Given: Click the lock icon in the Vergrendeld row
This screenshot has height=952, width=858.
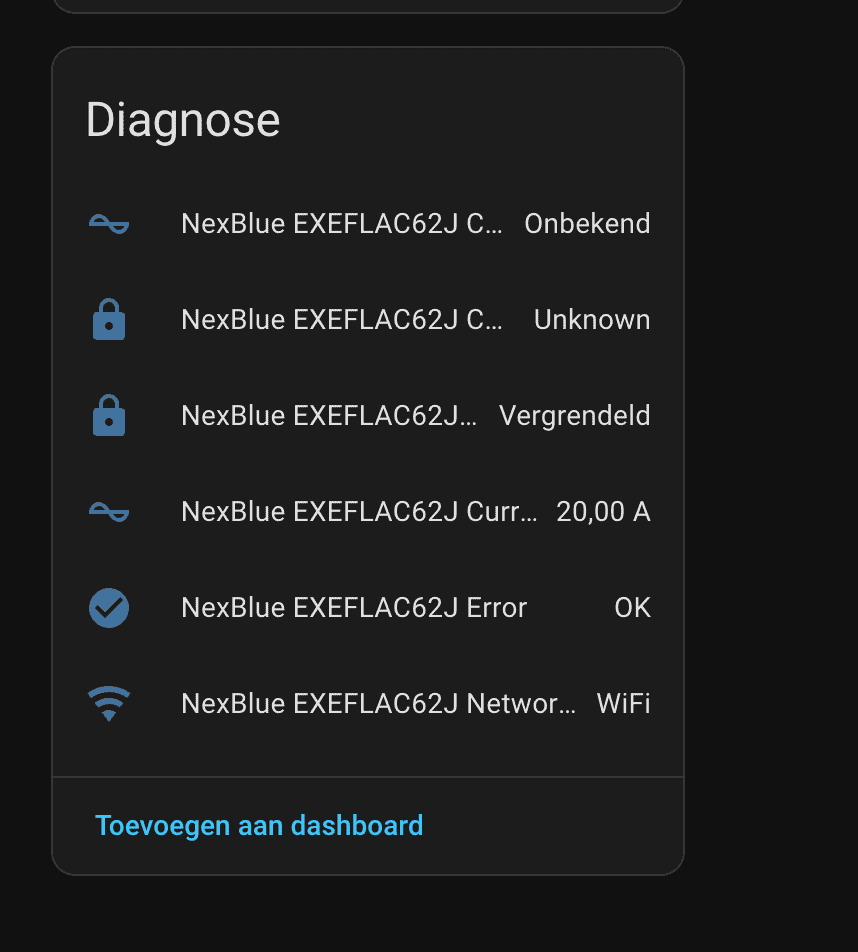Looking at the screenshot, I should 109,416.
